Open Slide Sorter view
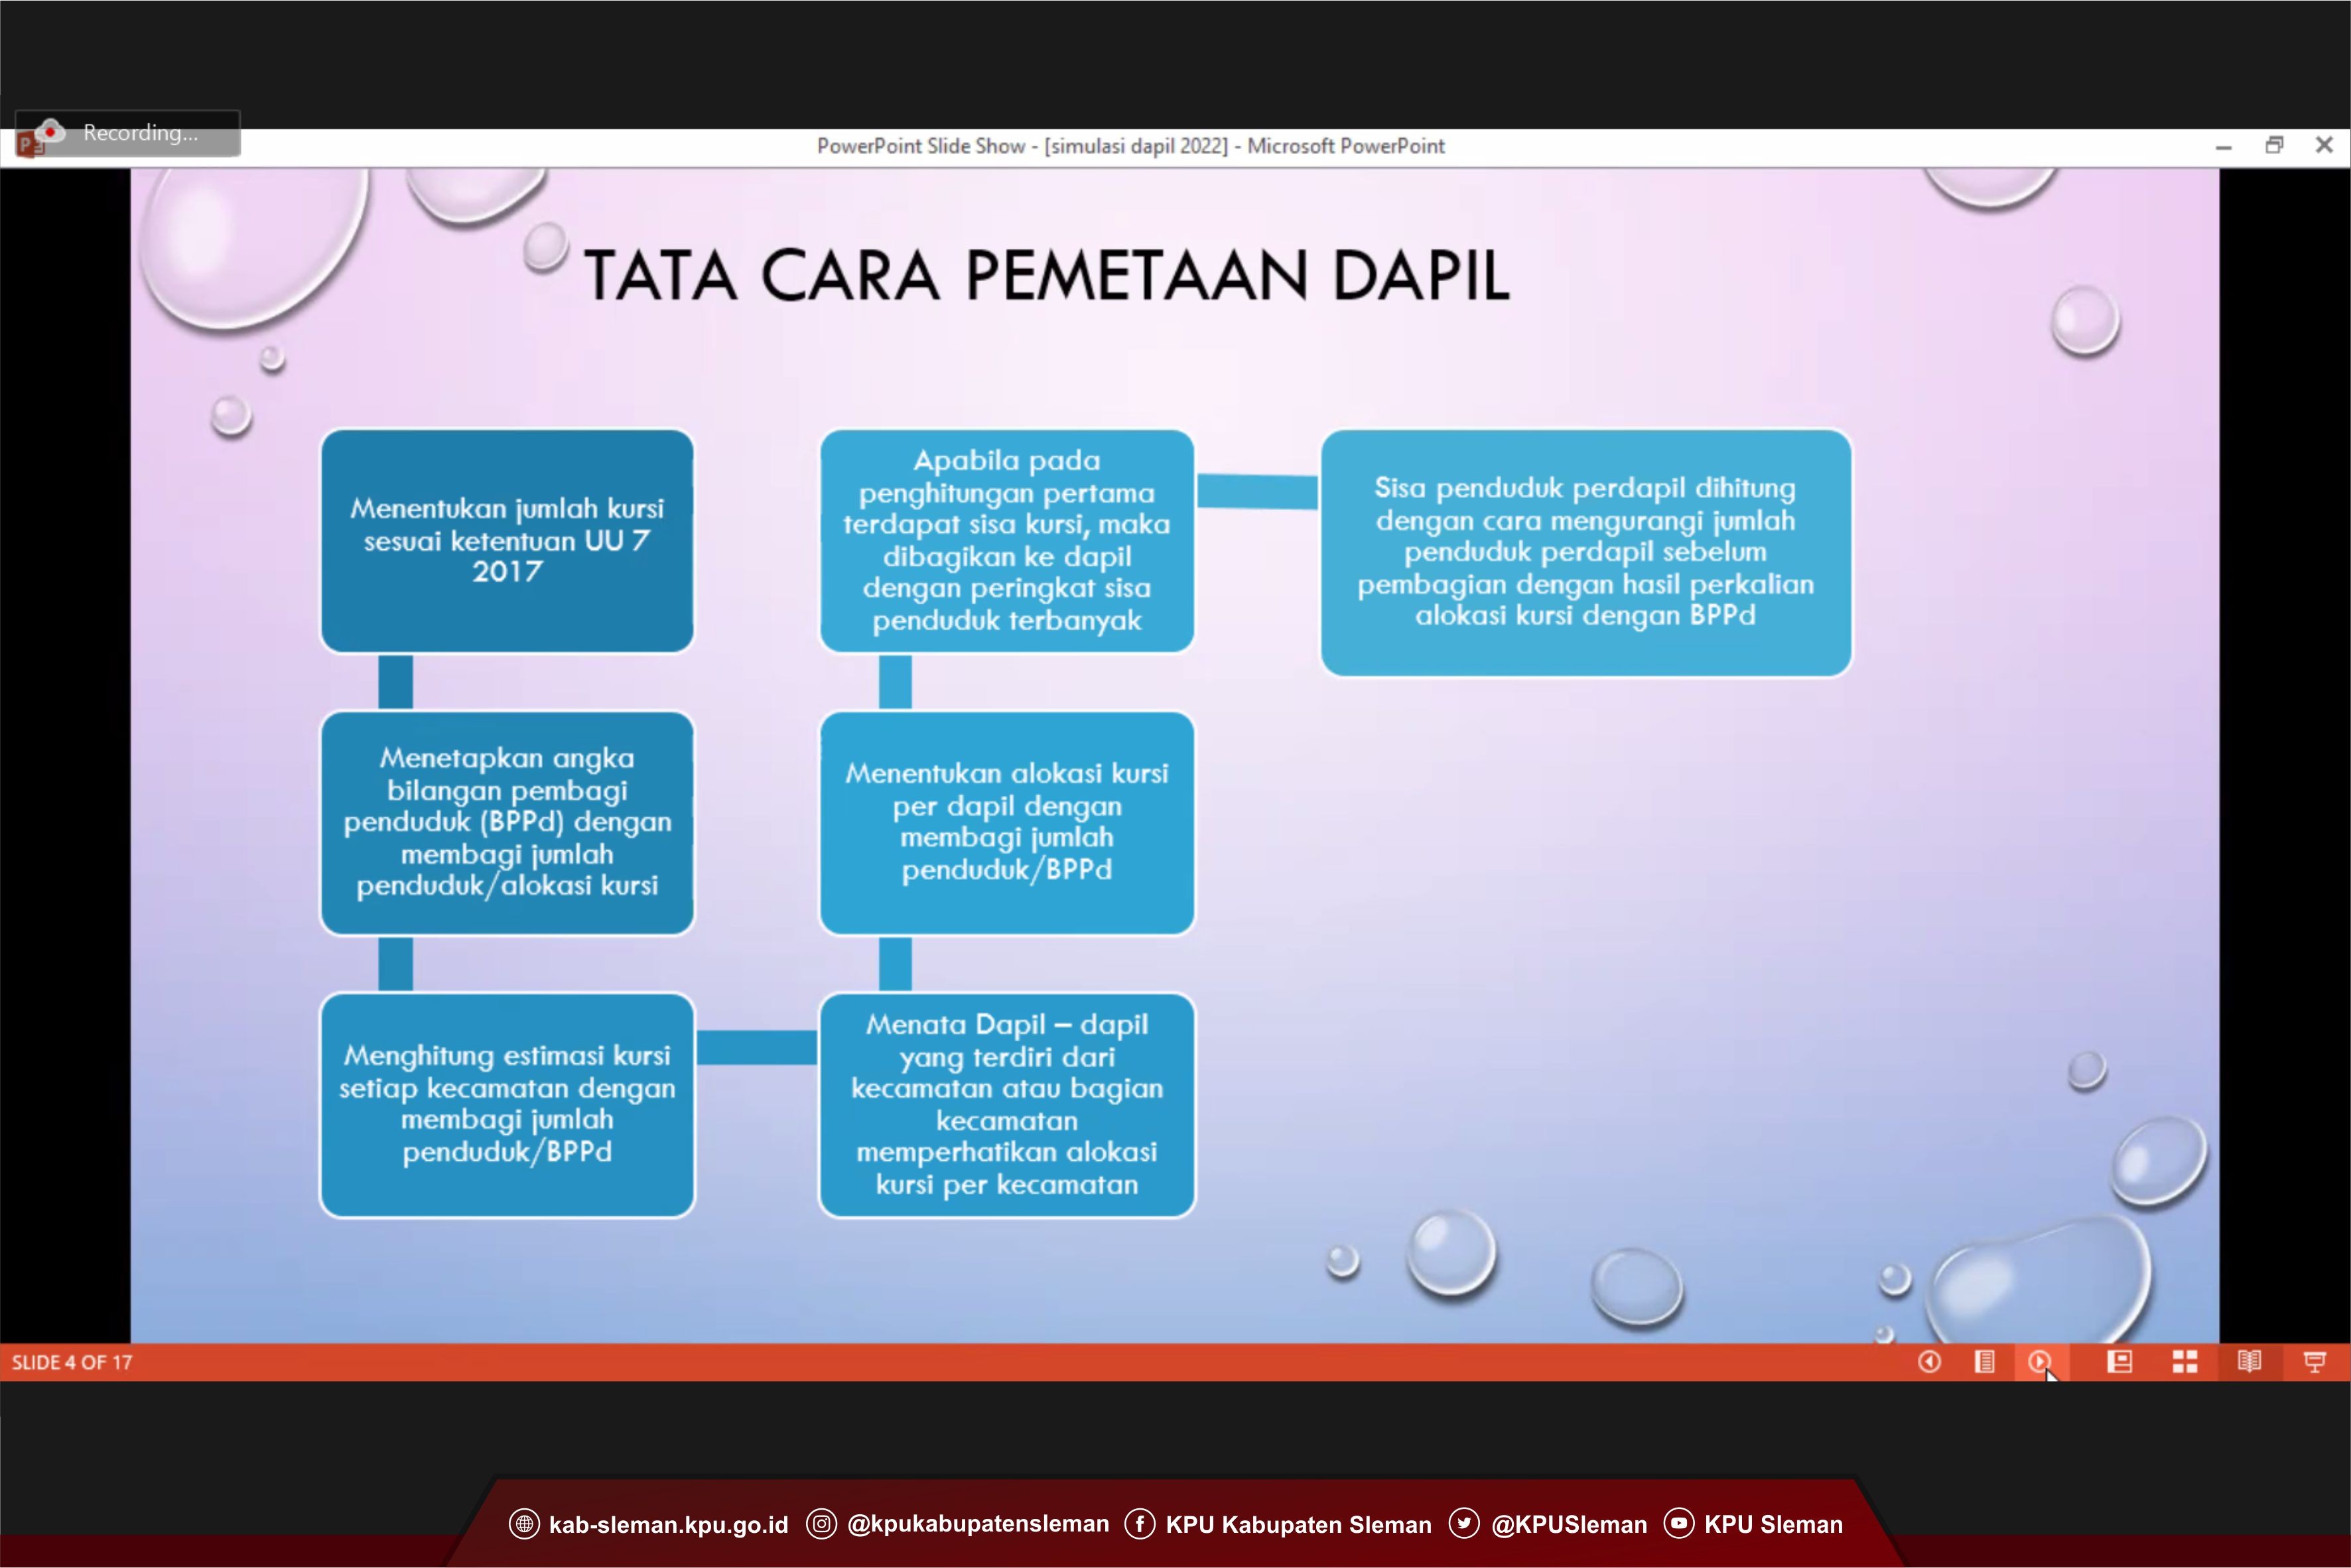Viewport: 2351px width, 1568px height. click(2184, 1361)
